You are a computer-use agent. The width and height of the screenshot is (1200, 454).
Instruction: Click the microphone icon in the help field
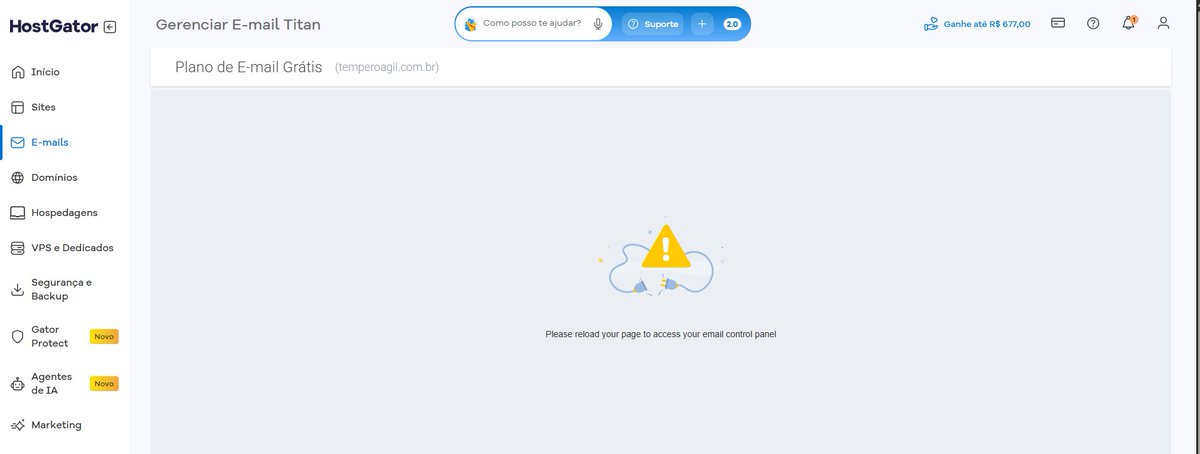(598, 24)
